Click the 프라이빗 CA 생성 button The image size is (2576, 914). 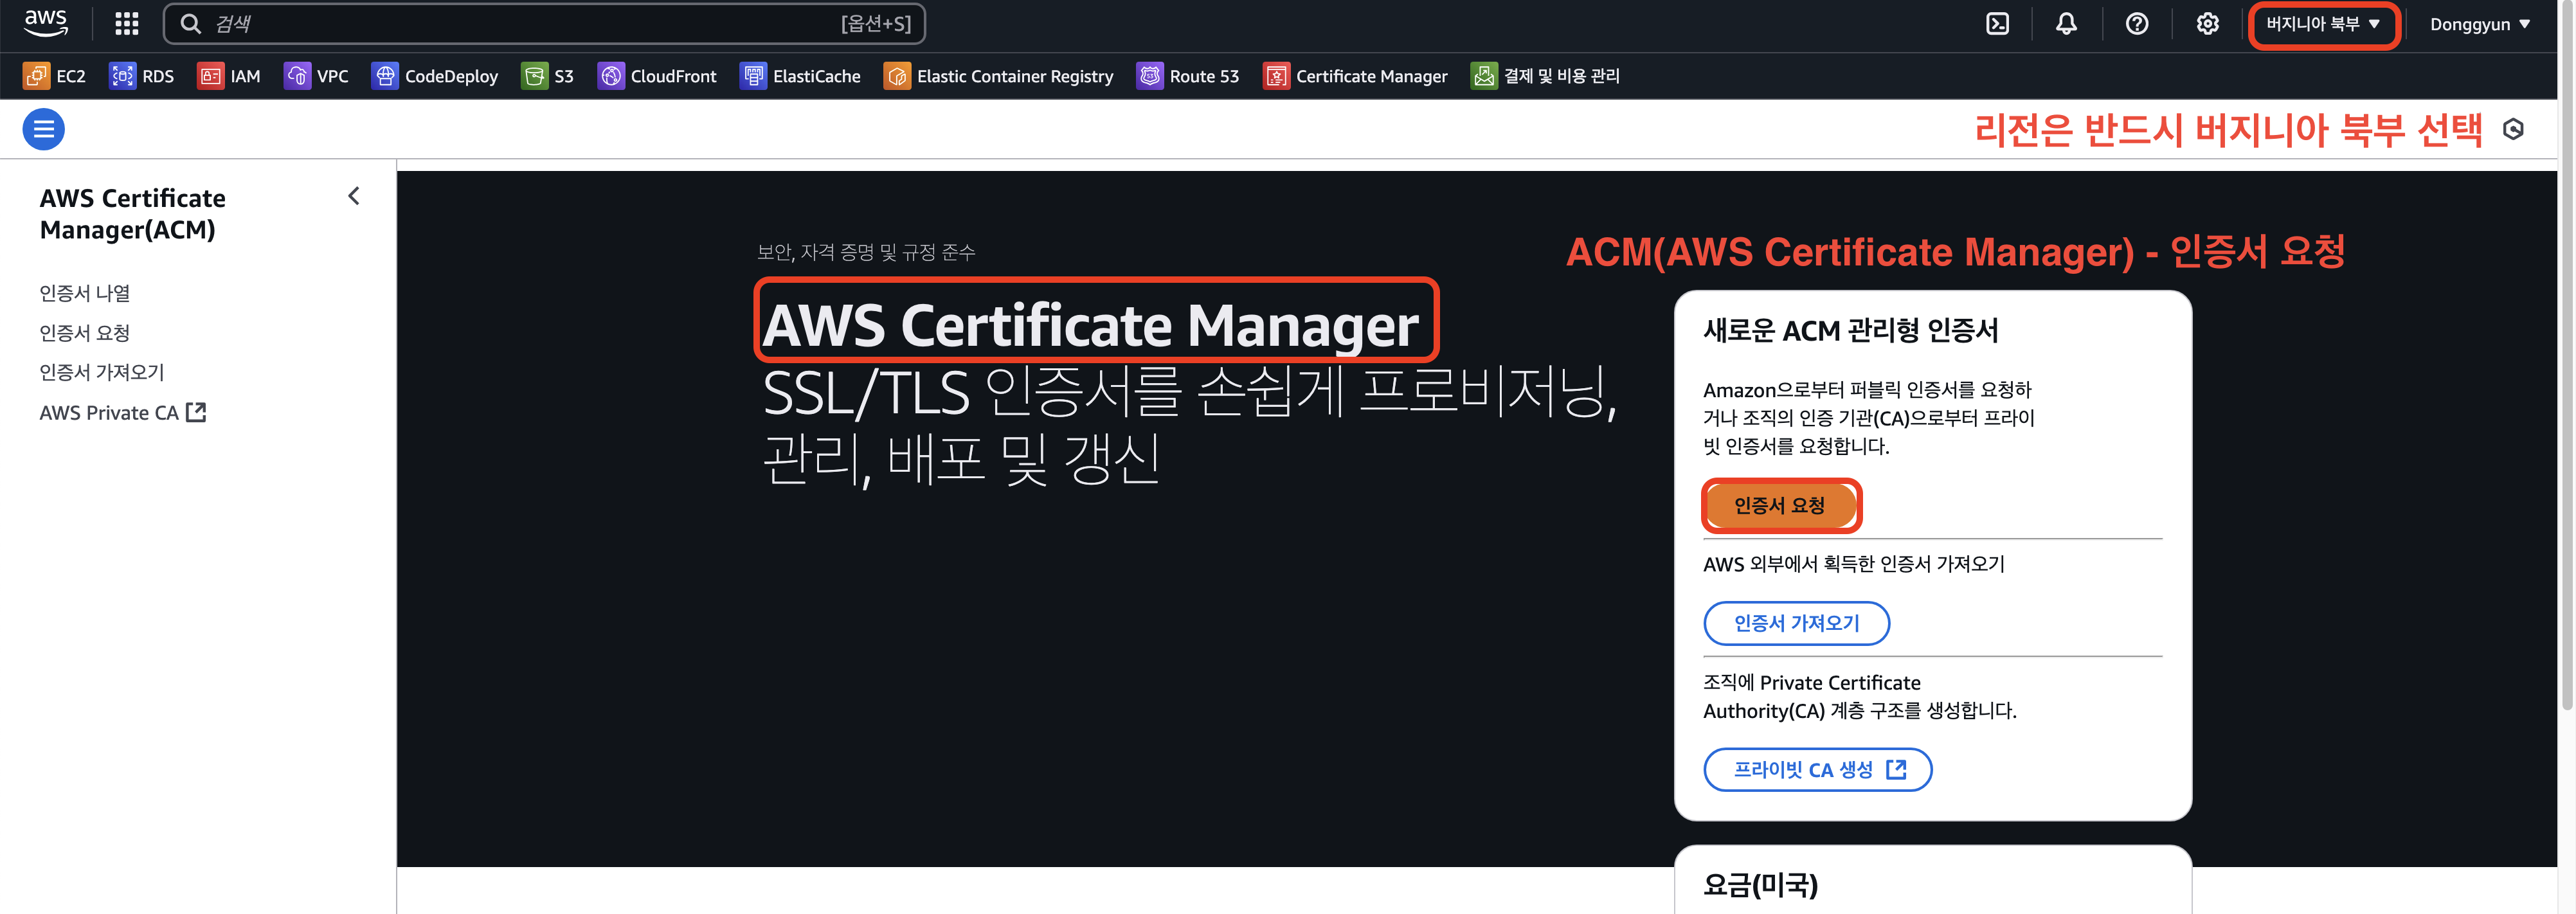pyautogui.click(x=1817, y=769)
